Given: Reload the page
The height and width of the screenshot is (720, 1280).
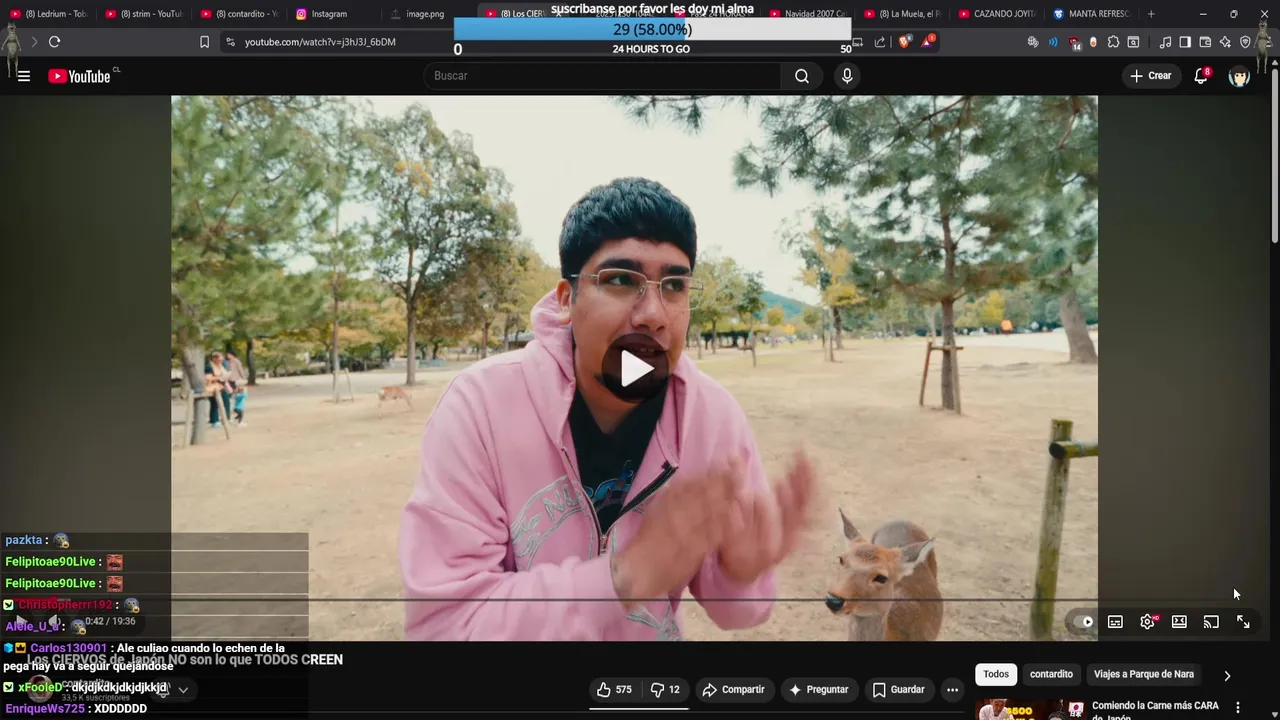Looking at the screenshot, I should click(x=54, y=42).
